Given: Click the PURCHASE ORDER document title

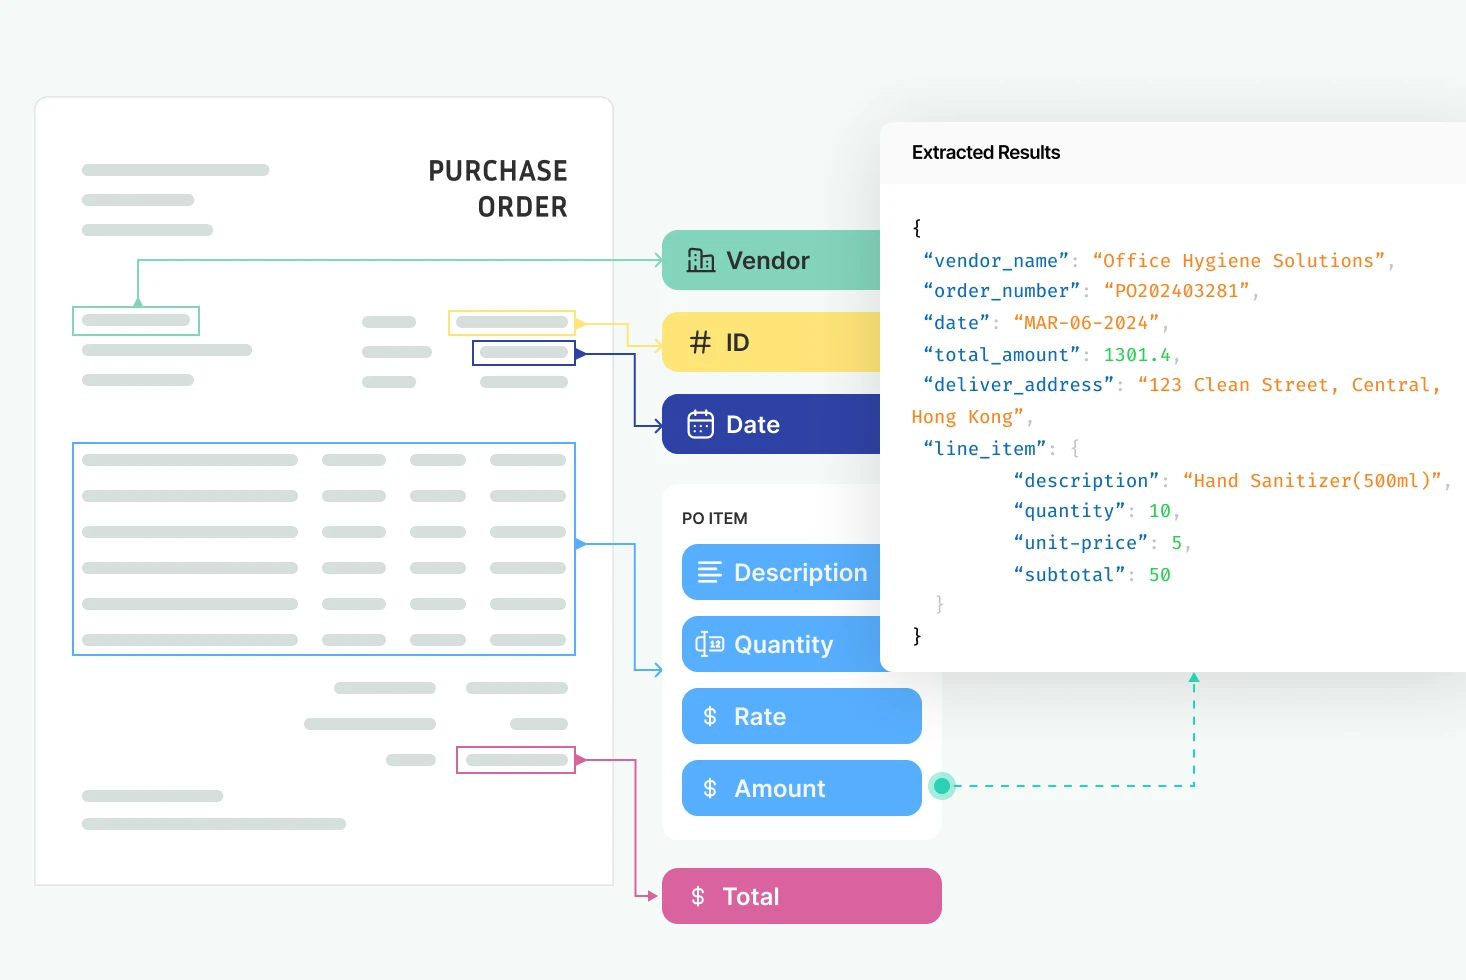Looking at the screenshot, I should [498, 189].
